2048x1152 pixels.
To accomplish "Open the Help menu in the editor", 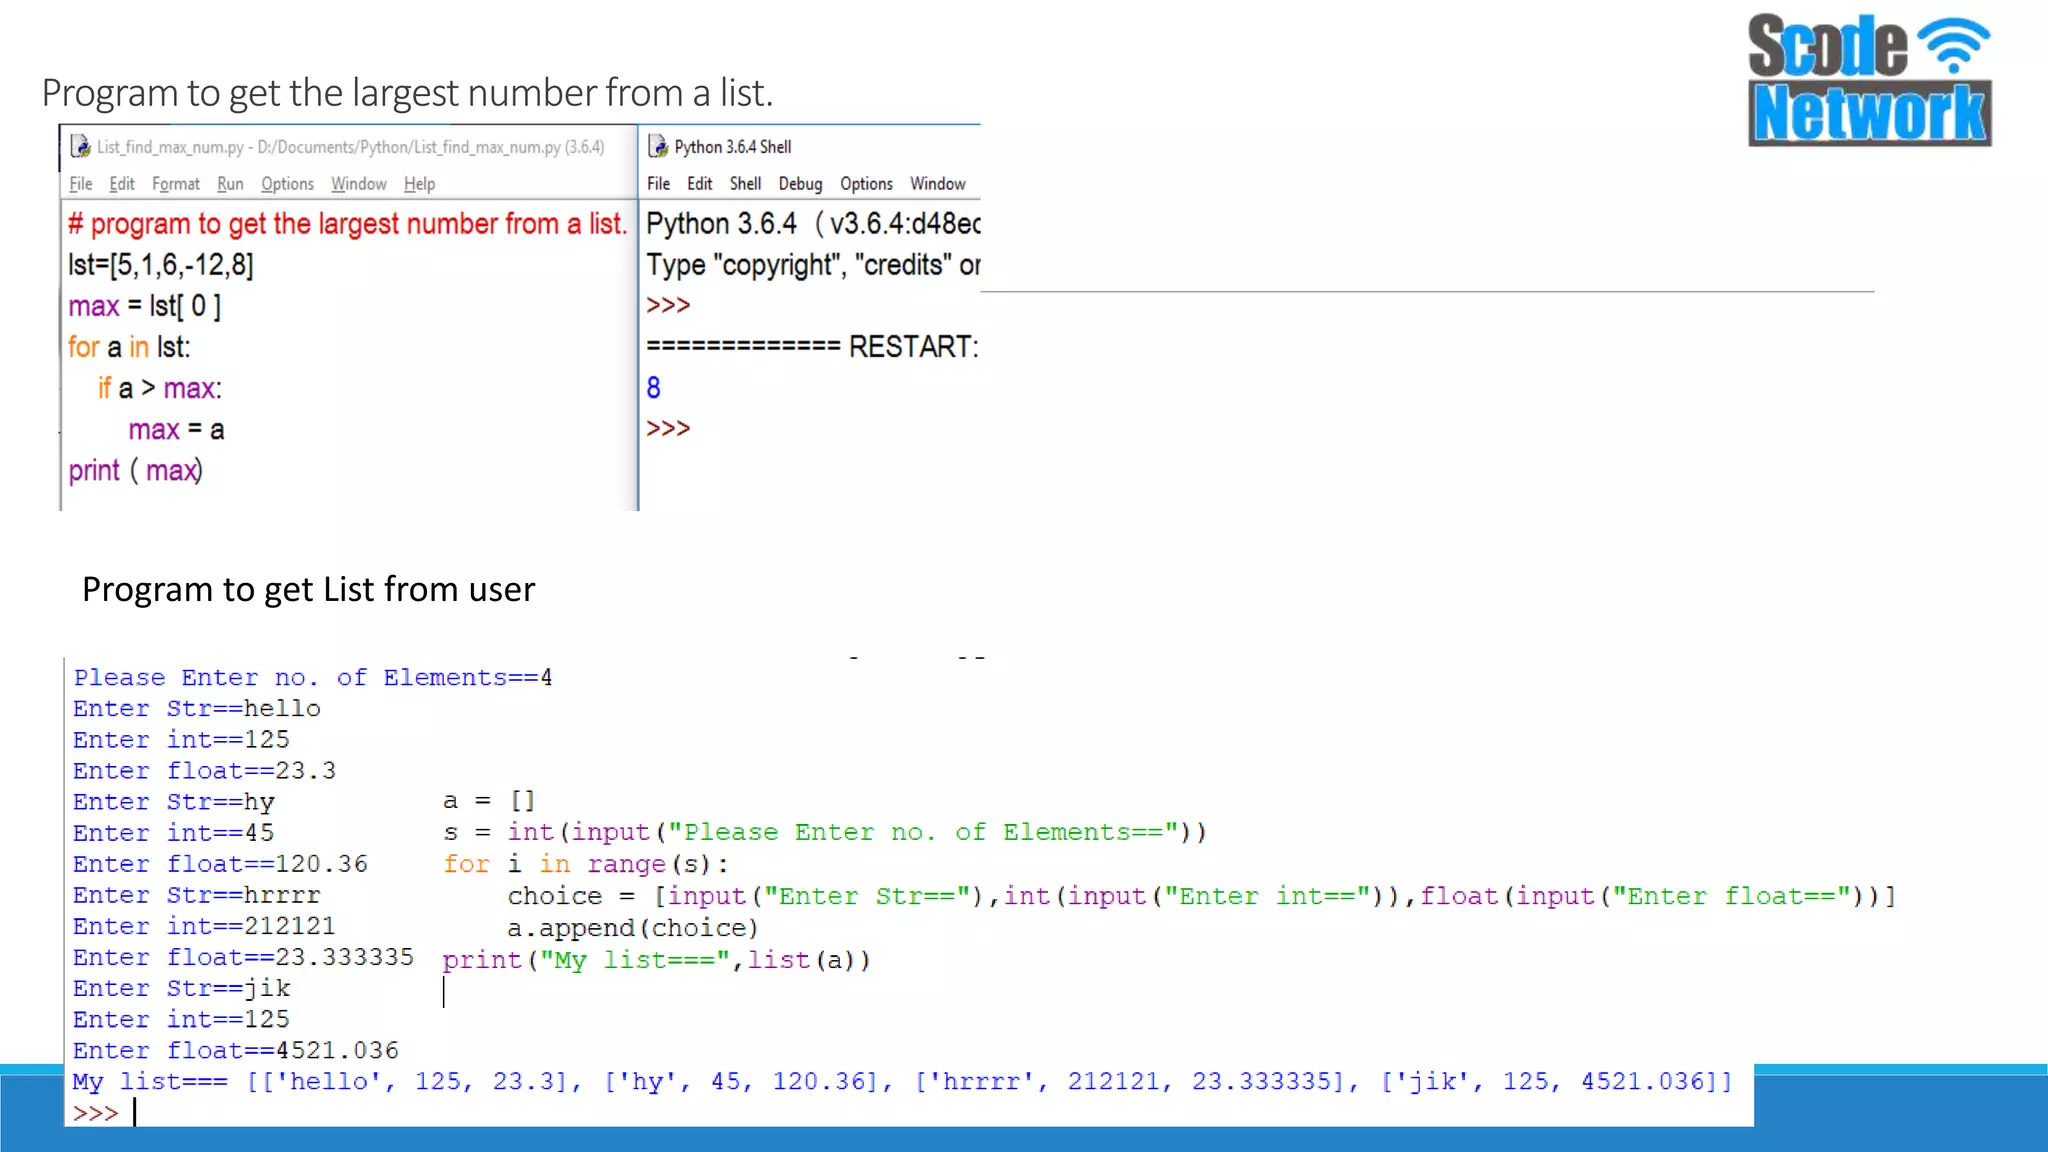I will click(419, 184).
